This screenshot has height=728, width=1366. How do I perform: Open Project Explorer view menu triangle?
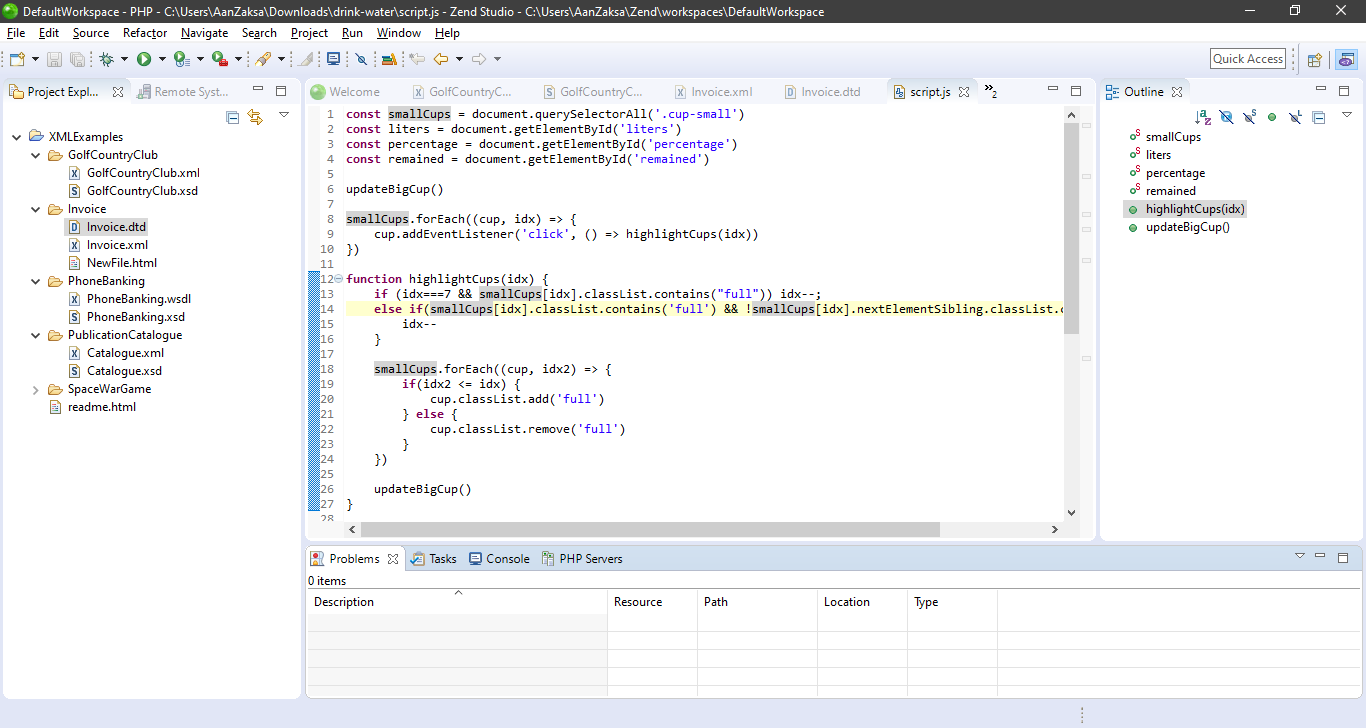(x=283, y=115)
